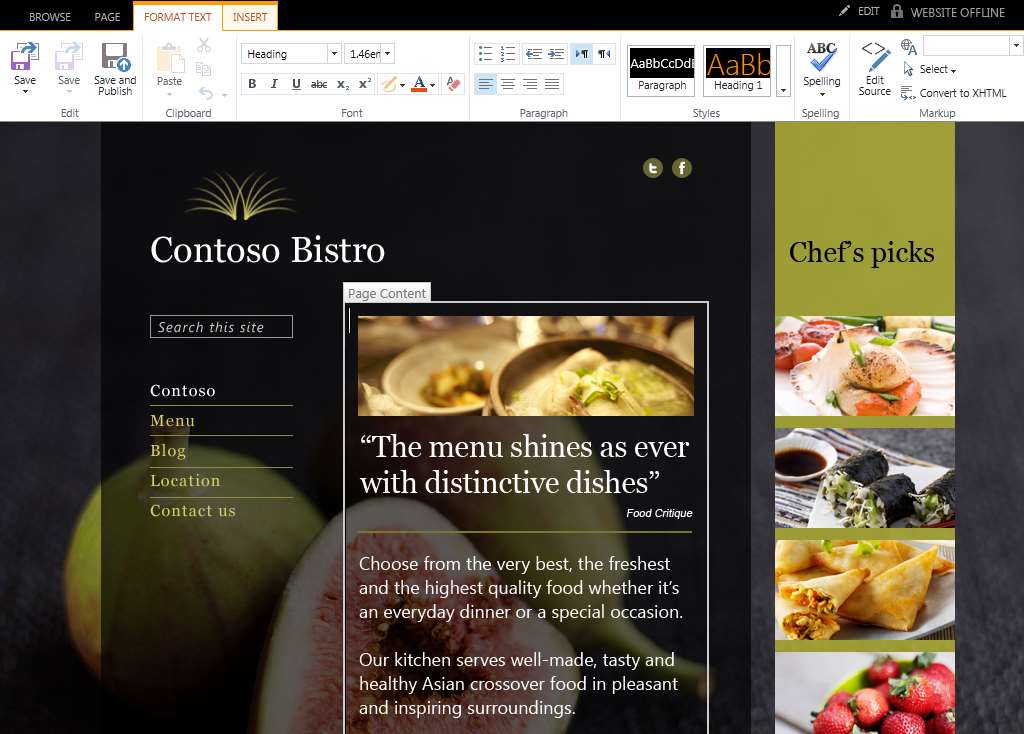Set left-to-right text direction

[x=582, y=54]
